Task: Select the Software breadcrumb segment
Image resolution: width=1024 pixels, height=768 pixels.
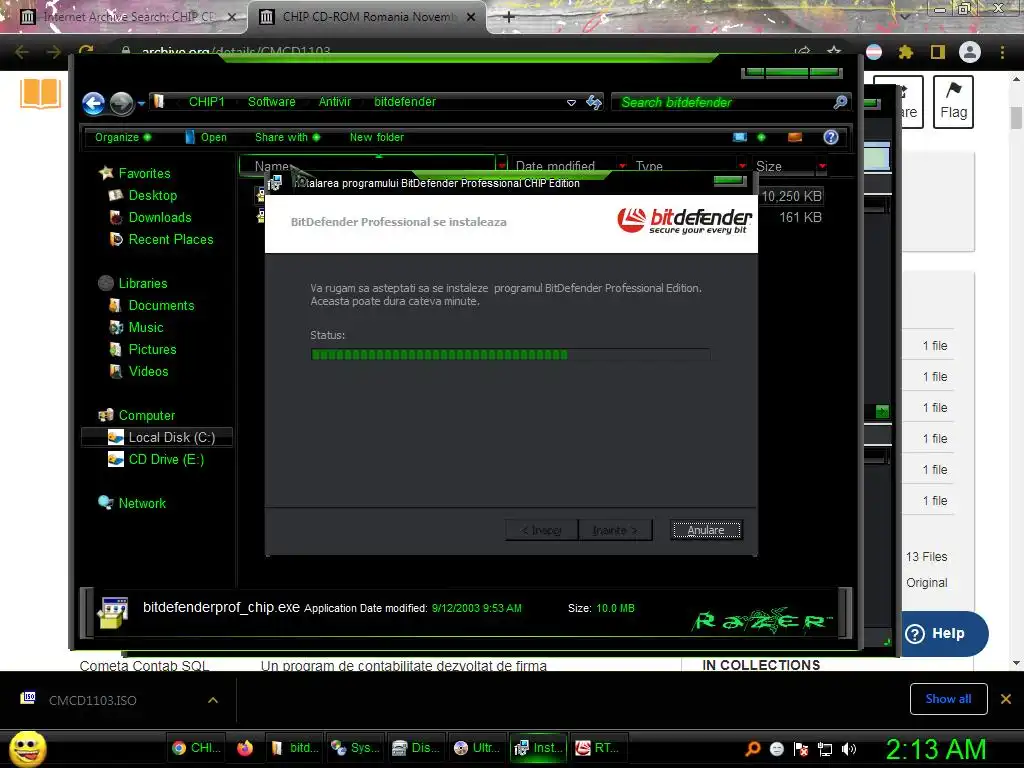Action: 272,102
